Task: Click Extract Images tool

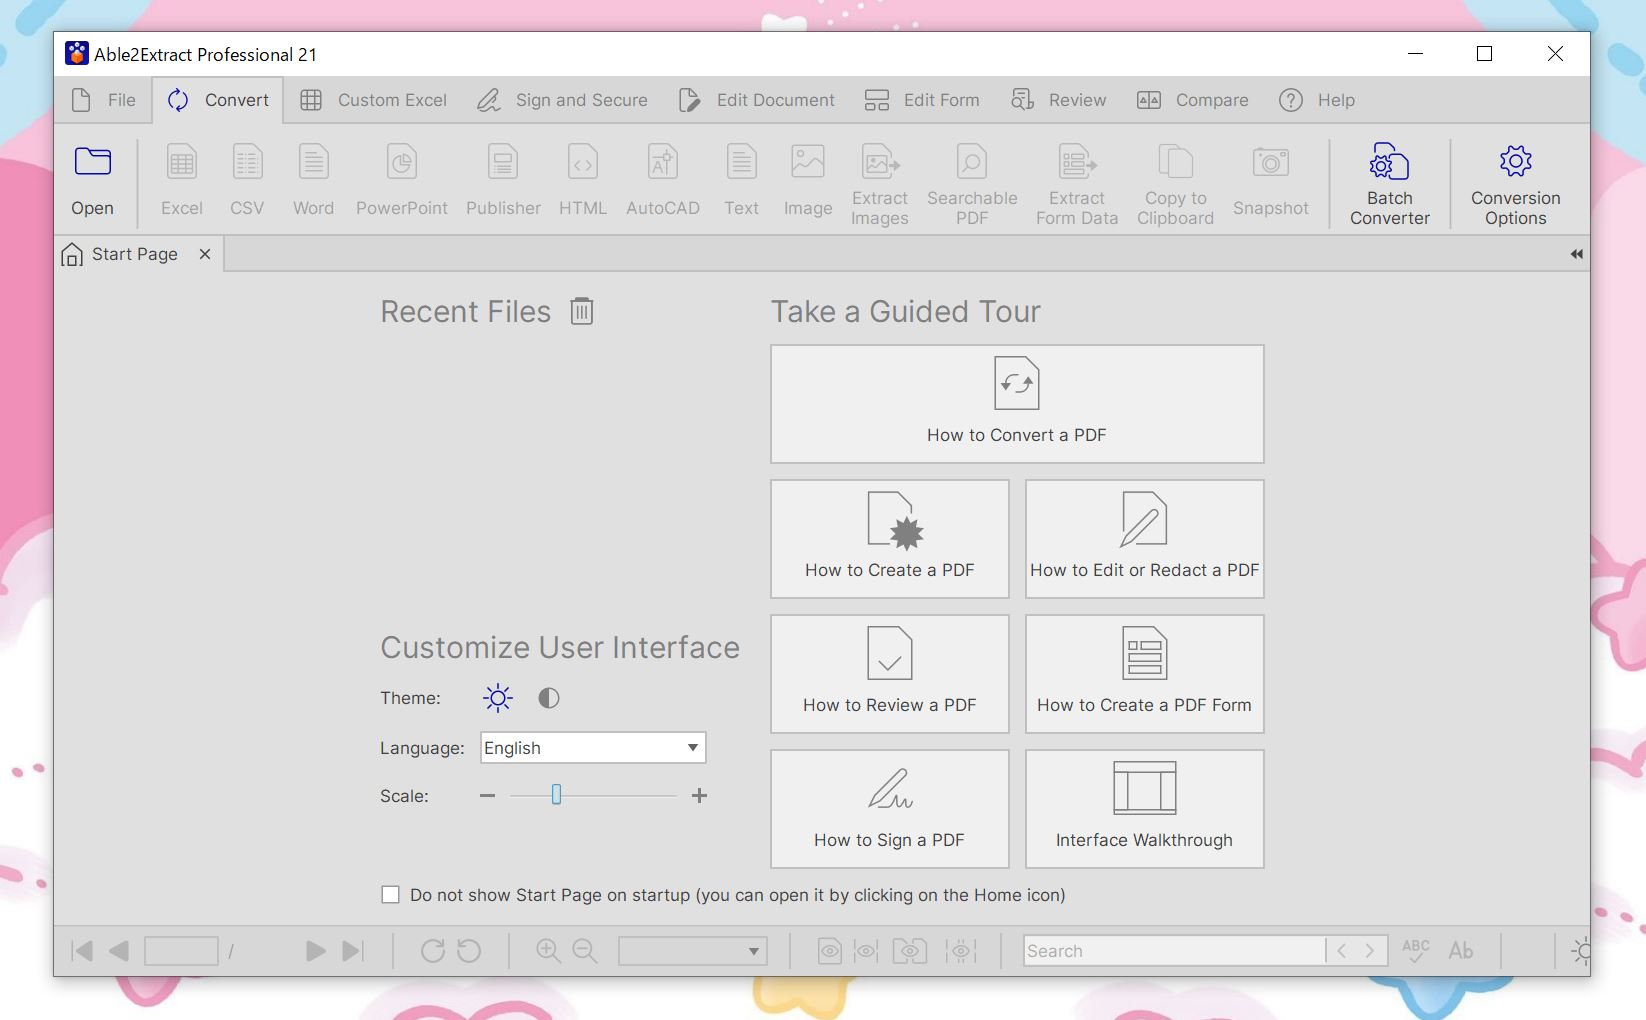Action: coord(880,185)
